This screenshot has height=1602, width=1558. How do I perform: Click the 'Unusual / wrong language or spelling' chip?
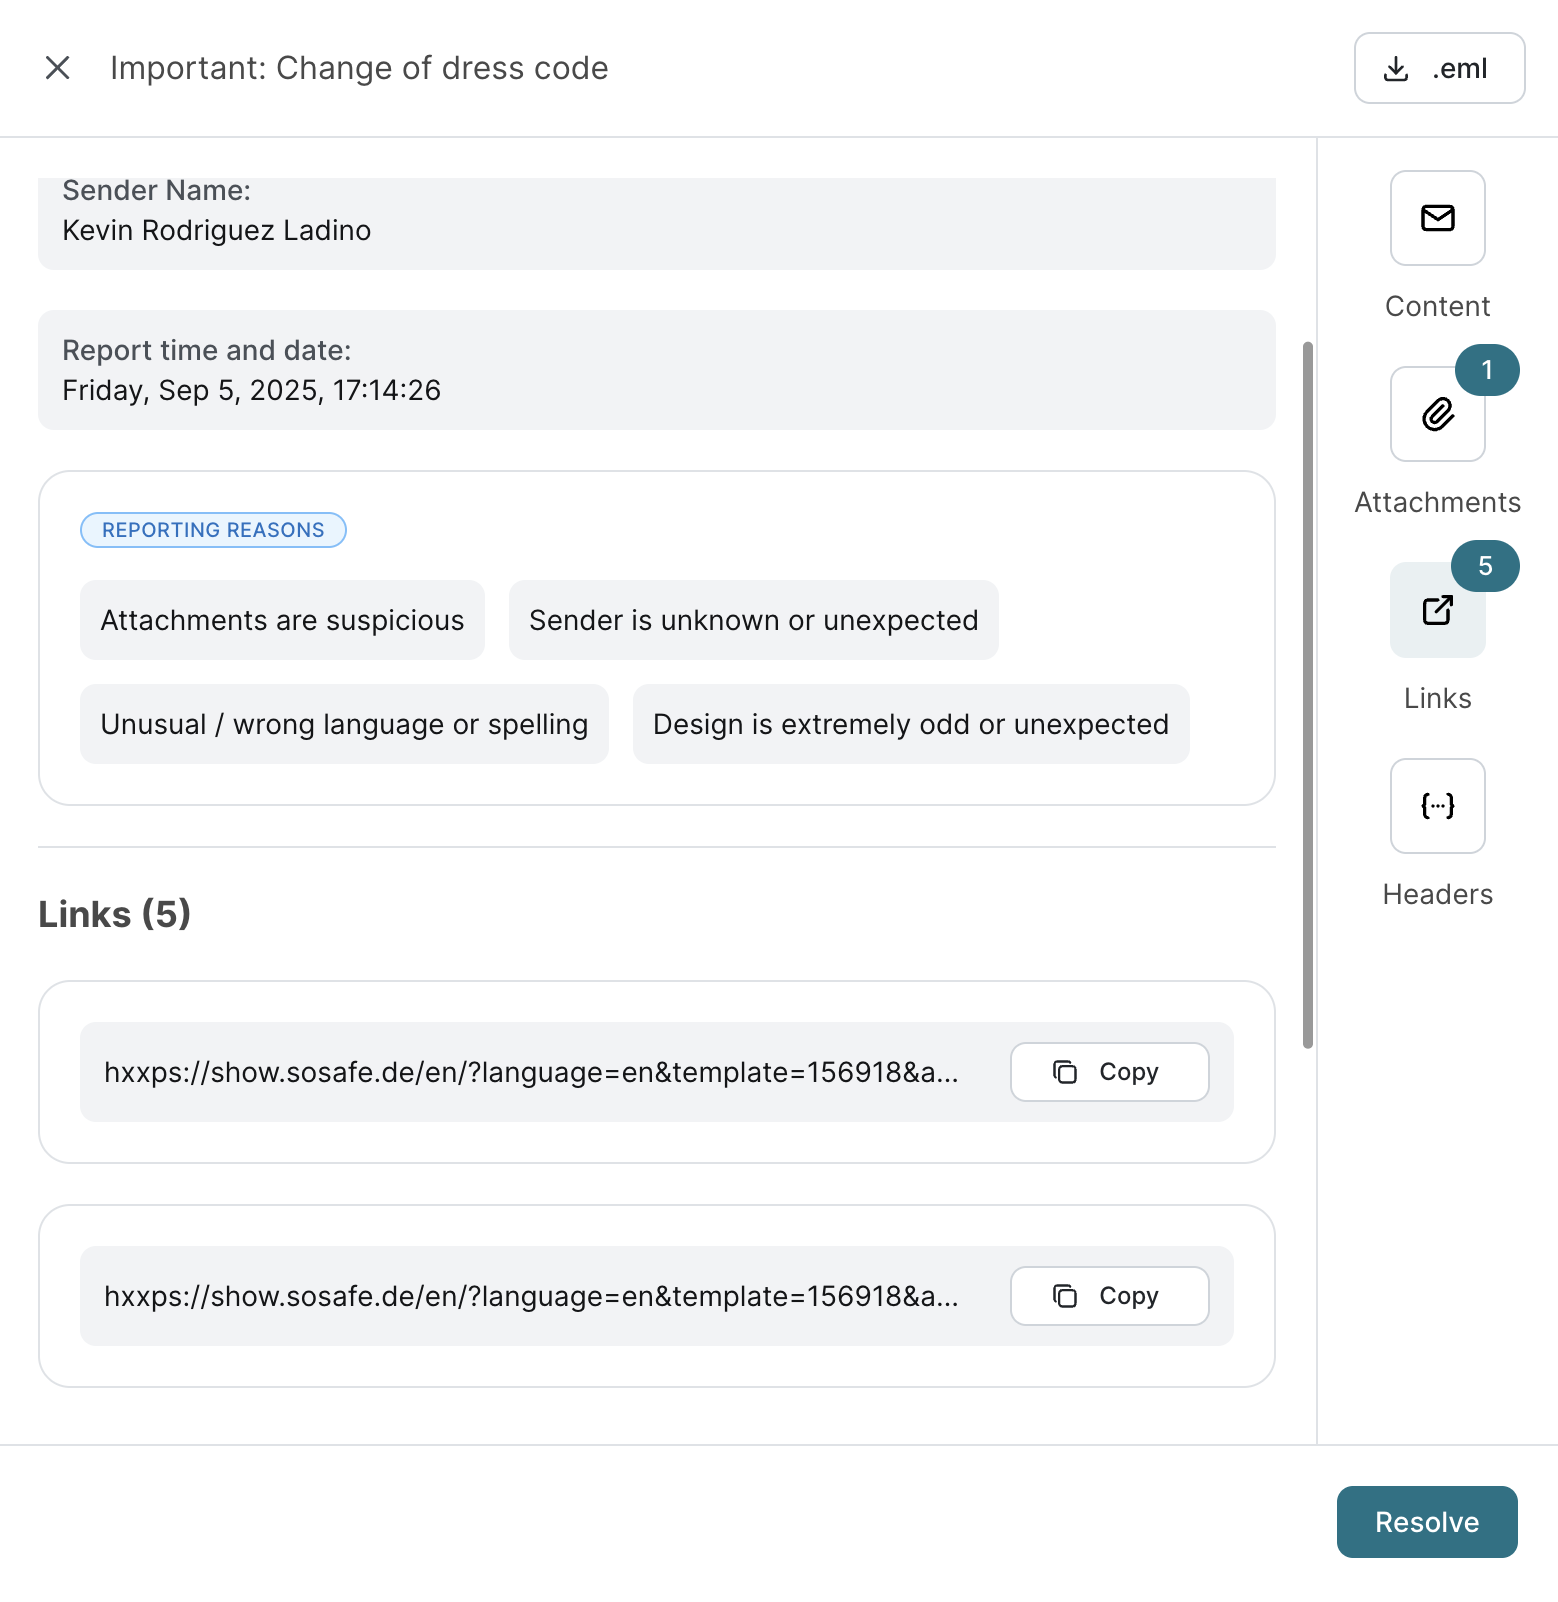click(x=344, y=724)
